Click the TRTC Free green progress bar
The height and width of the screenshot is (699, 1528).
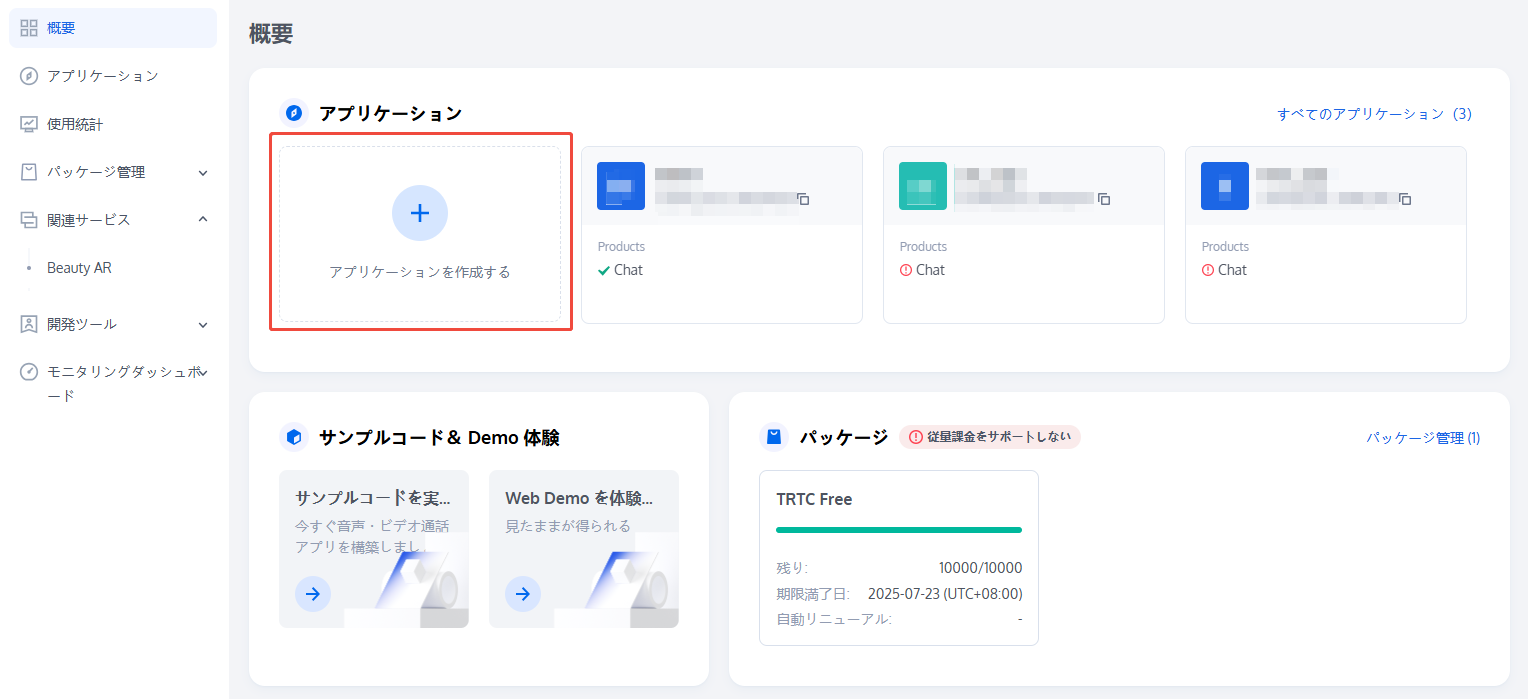click(x=898, y=530)
